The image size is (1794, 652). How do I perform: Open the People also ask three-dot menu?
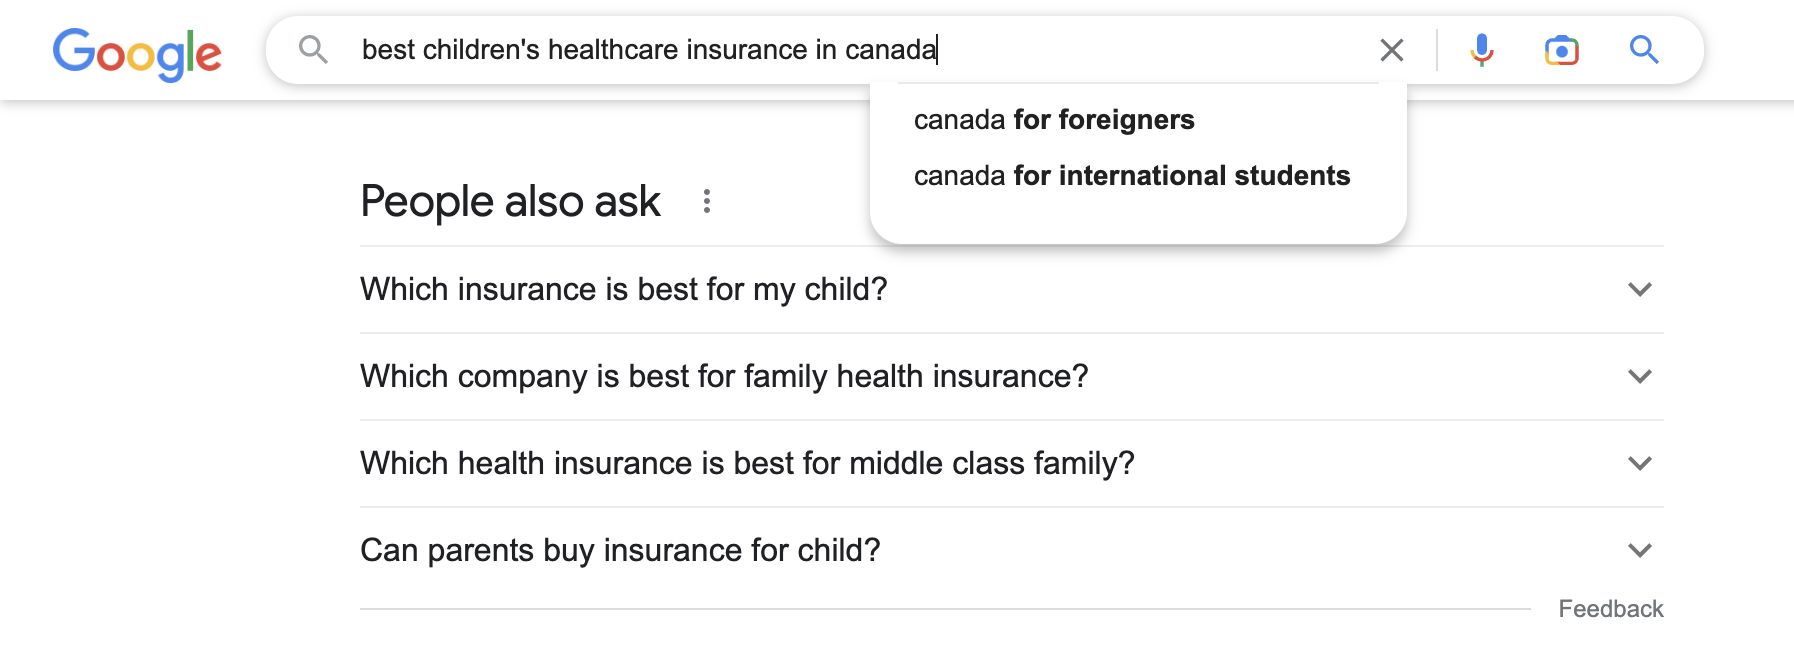(707, 201)
